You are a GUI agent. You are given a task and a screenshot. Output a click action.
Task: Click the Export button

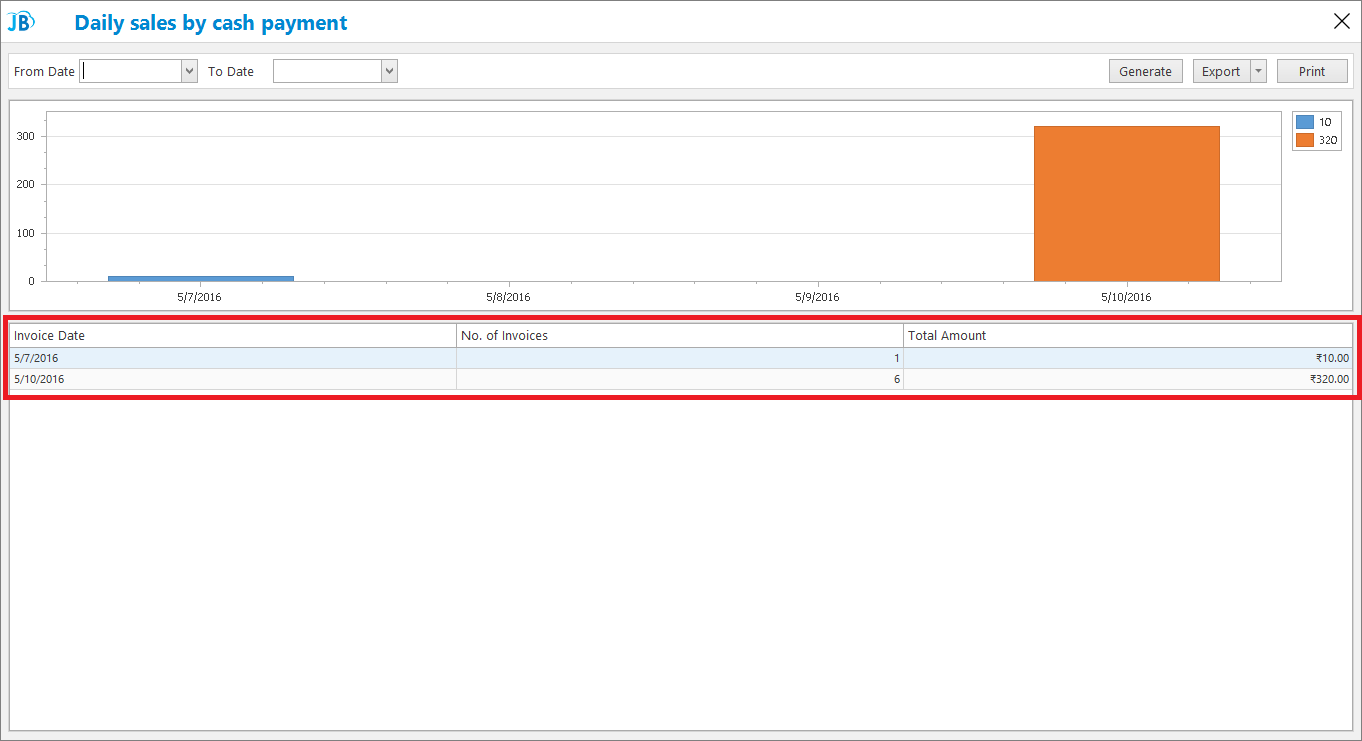(x=1221, y=71)
